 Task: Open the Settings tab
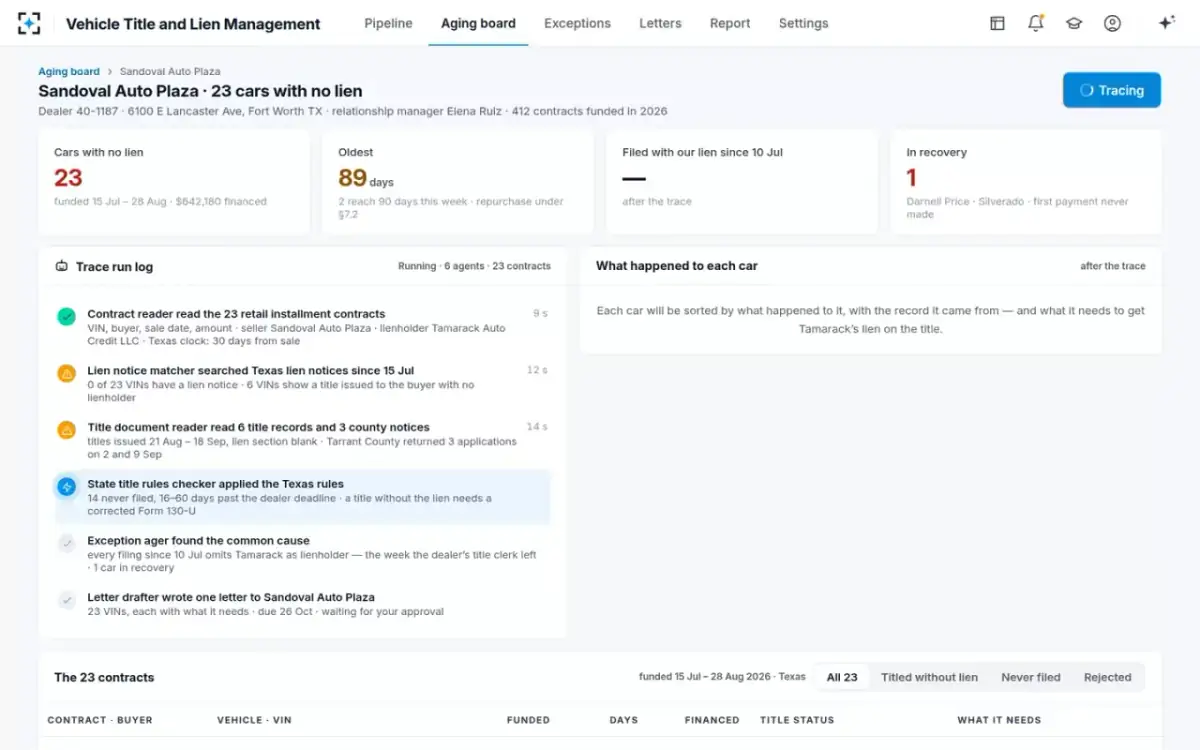tap(803, 23)
